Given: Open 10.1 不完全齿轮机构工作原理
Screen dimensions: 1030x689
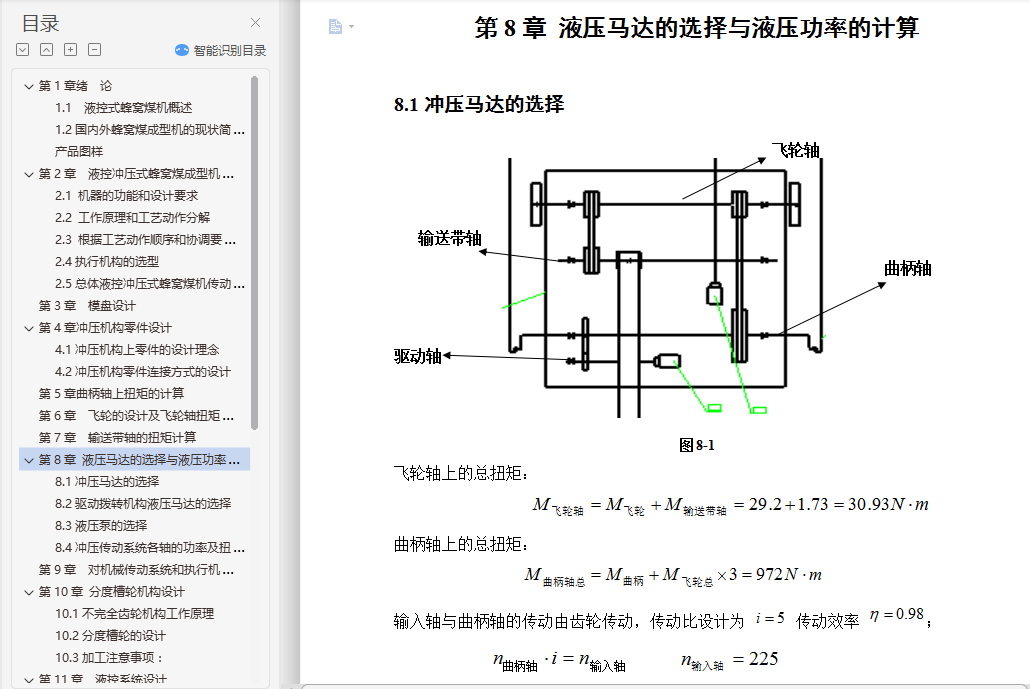Looking at the screenshot, I should pyautogui.click(x=135, y=613).
